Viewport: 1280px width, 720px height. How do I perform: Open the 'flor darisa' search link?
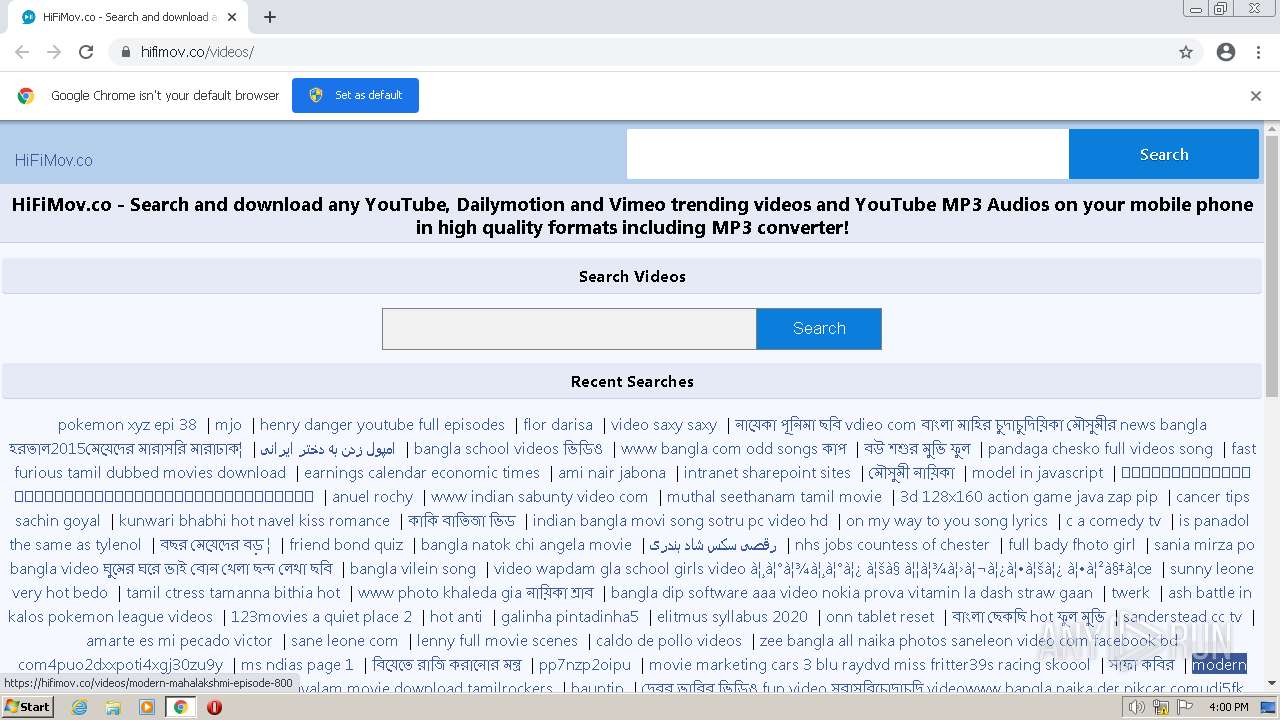[558, 425]
